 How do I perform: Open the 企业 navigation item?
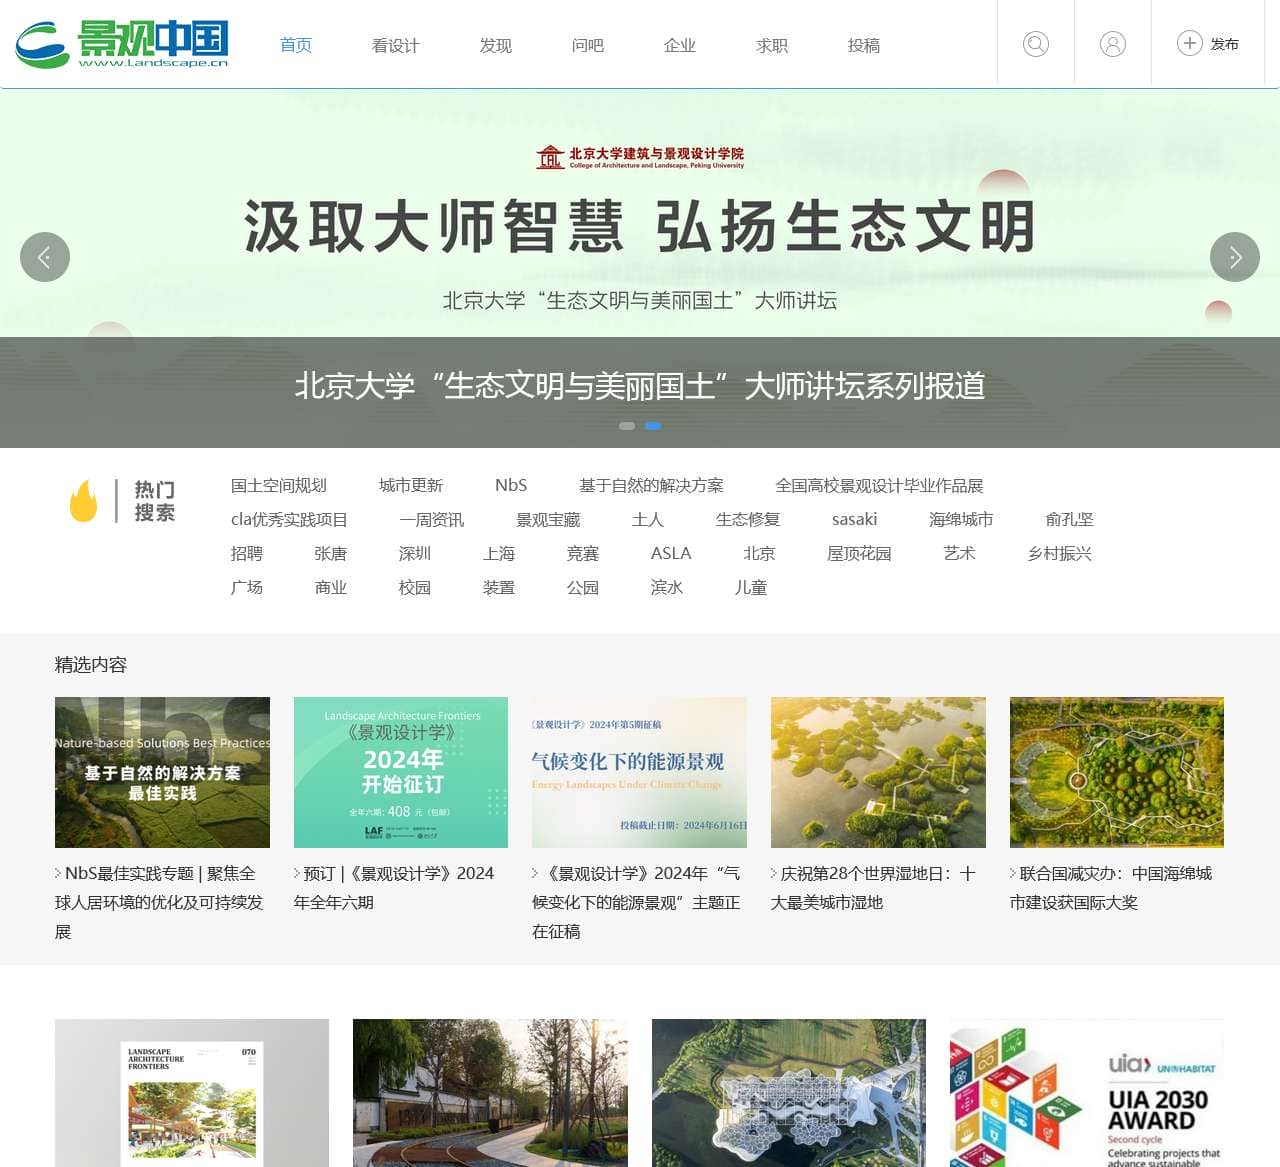(680, 45)
